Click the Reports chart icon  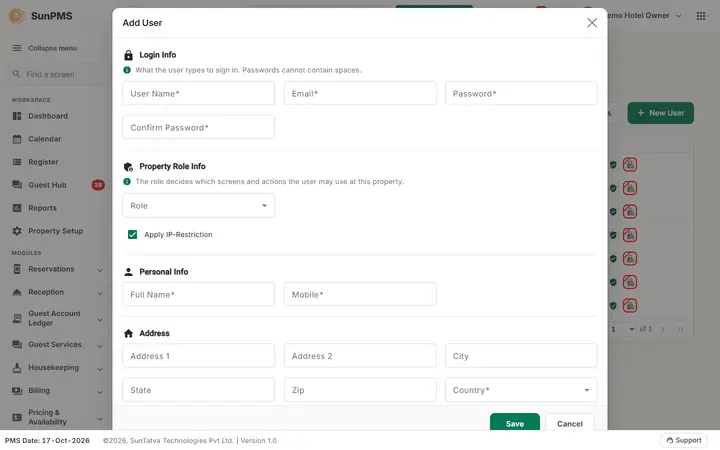coord(17,208)
